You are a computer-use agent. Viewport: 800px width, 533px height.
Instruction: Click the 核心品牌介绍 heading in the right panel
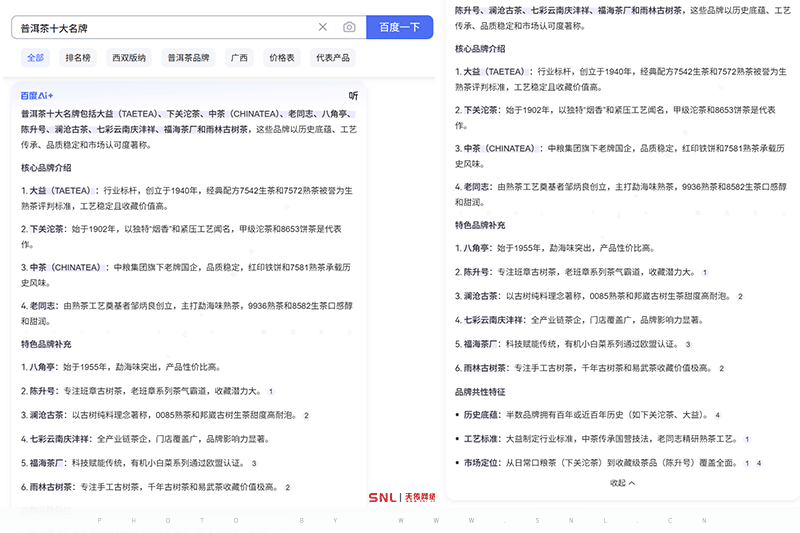pyautogui.click(x=480, y=48)
